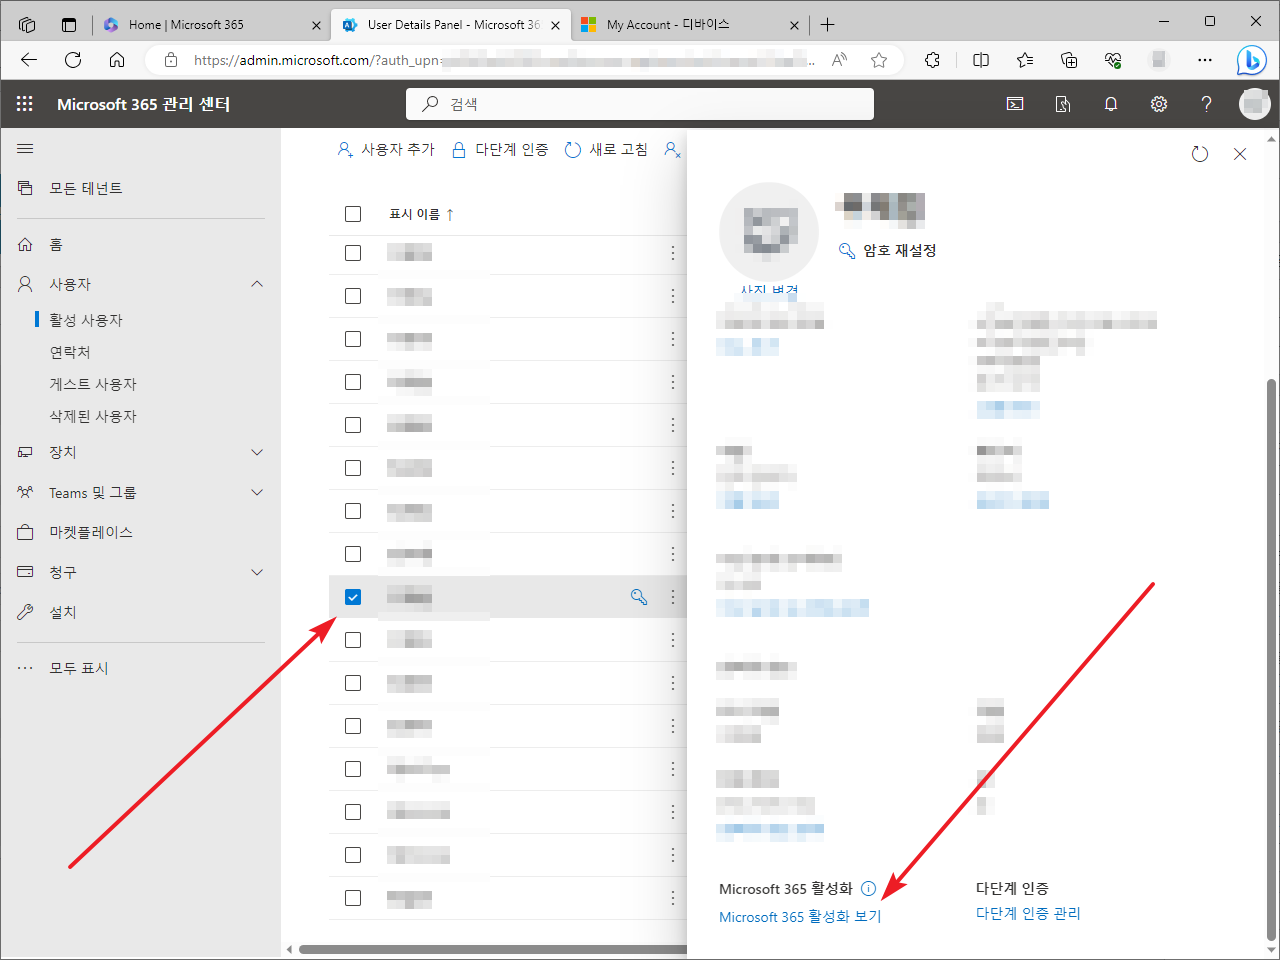This screenshot has width=1280, height=960.
Task: Add this page to favorites with the star
Action: click(x=879, y=60)
